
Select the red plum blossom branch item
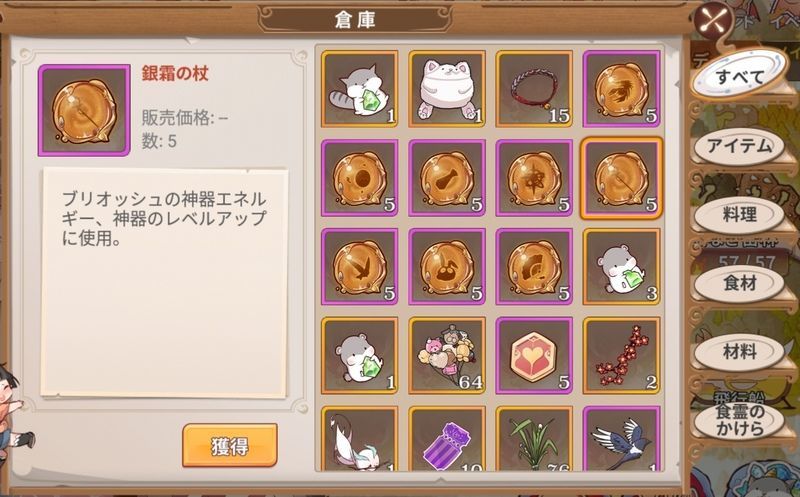[x=621, y=356]
